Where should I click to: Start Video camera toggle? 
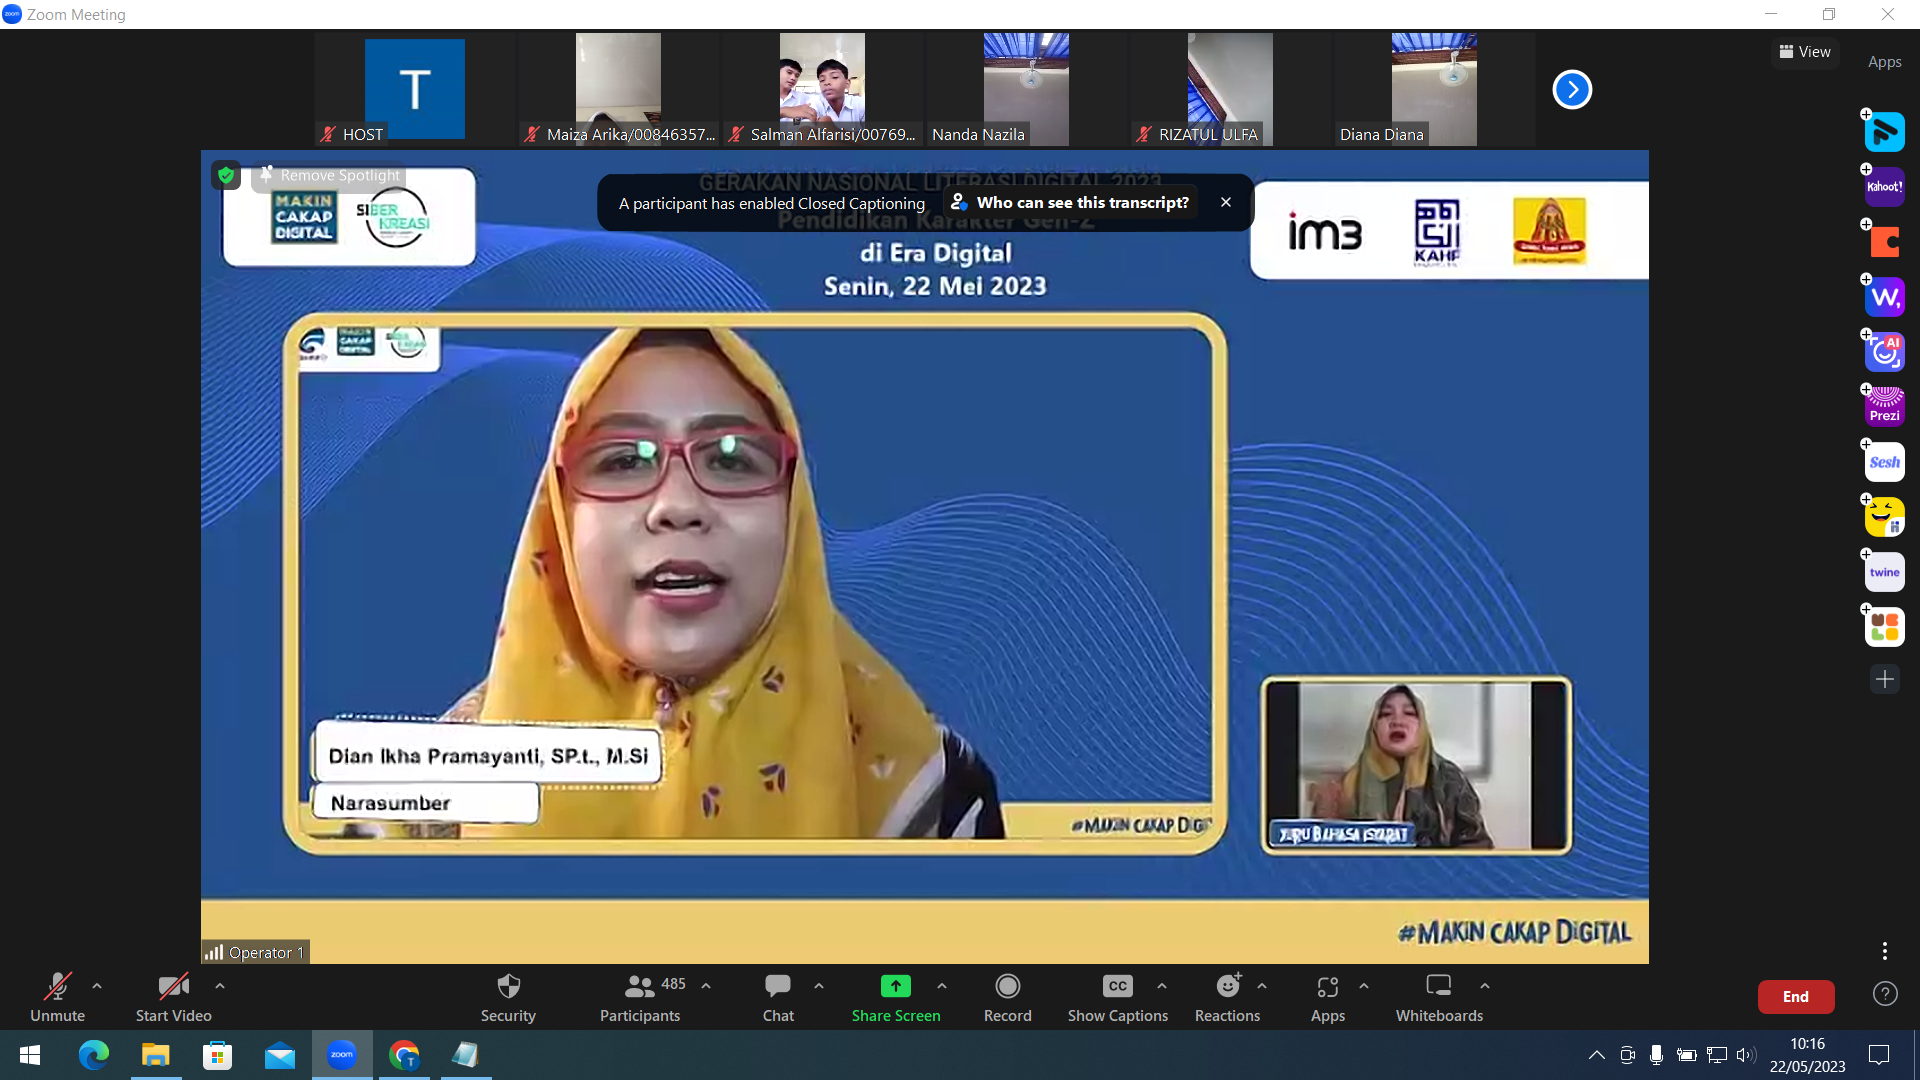coord(173,997)
